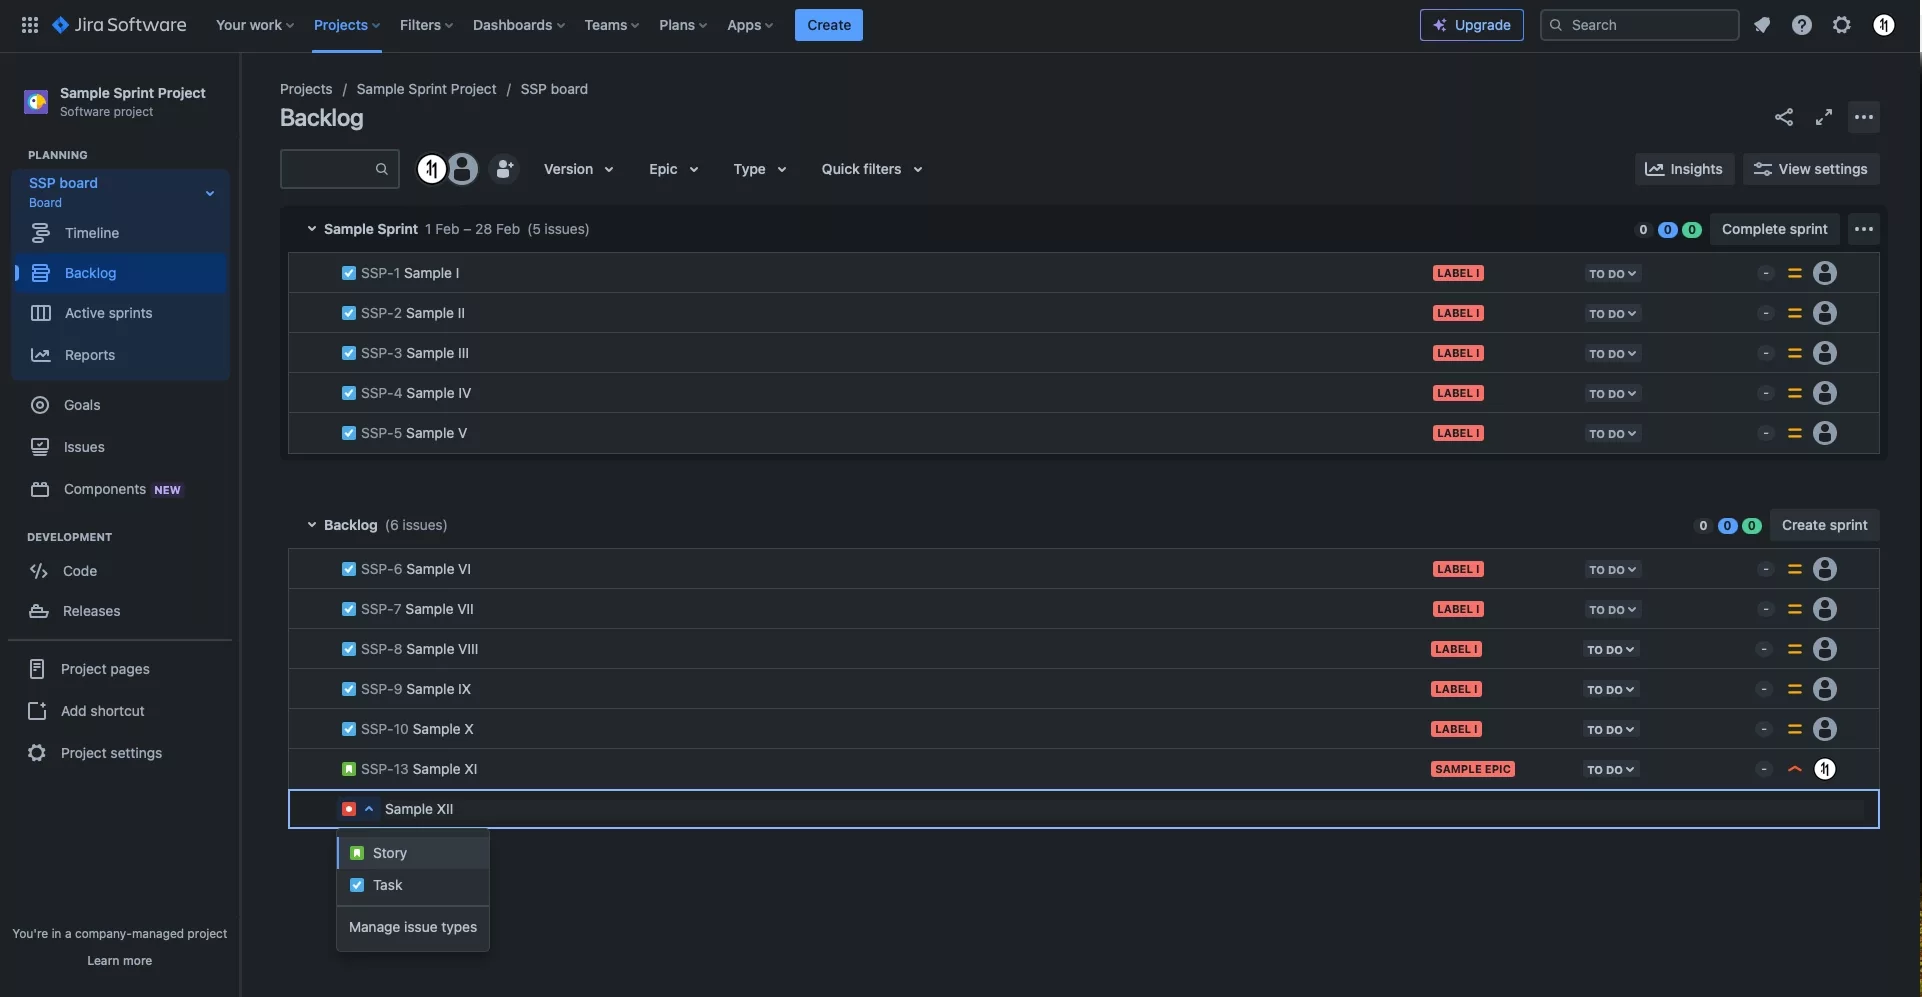The height and width of the screenshot is (997, 1922).
Task: Open the Projects menu
Action: 347,25
